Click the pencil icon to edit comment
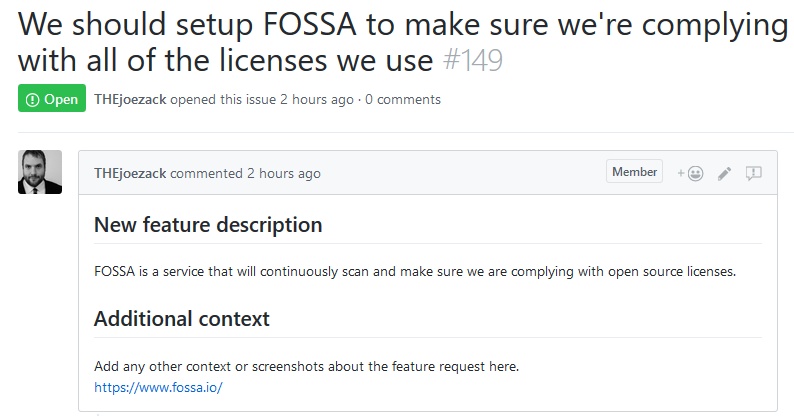This screenshot has width=794, height=416. pyautogui.click(x=725, y=173)
